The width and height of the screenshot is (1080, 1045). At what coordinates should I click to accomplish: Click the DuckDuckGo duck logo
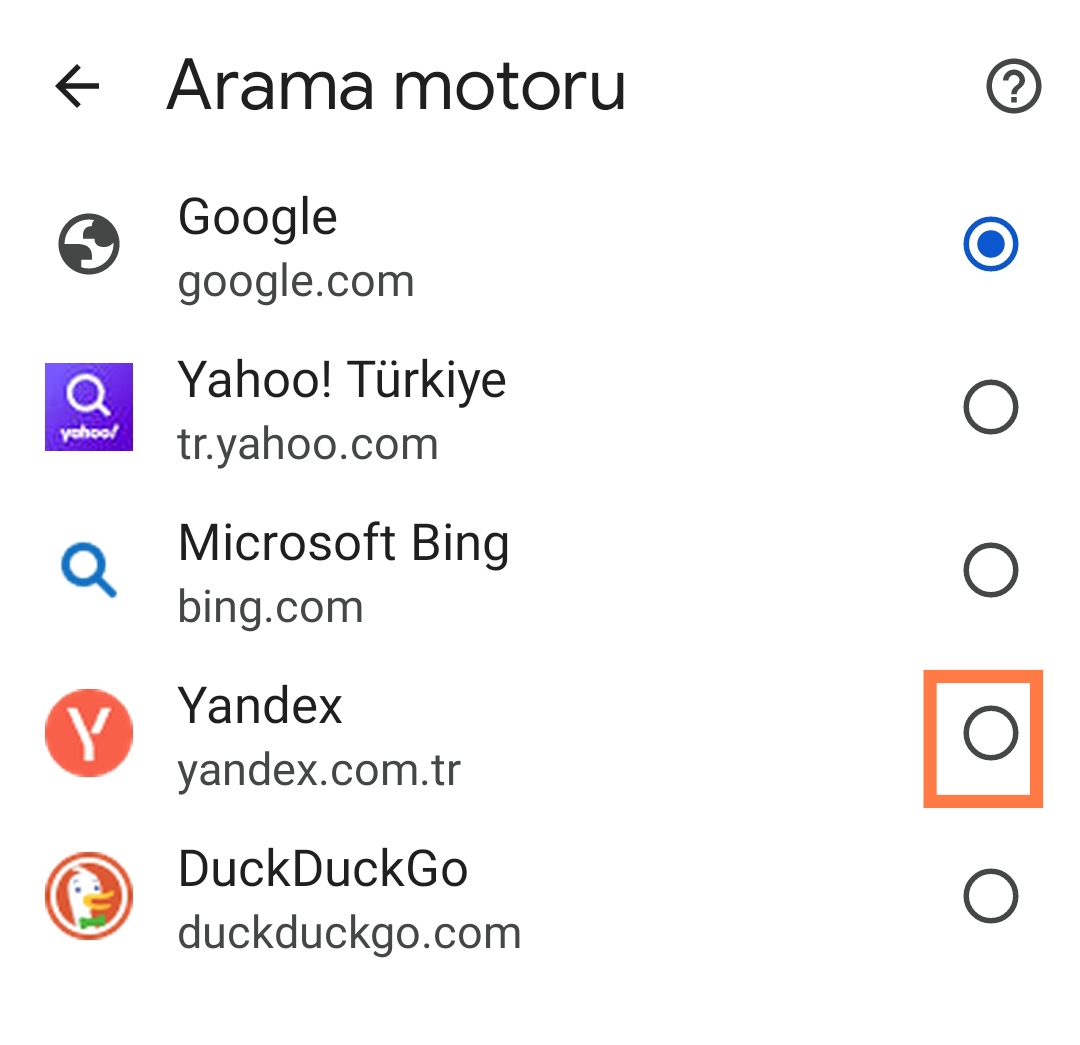pos(89,896)
